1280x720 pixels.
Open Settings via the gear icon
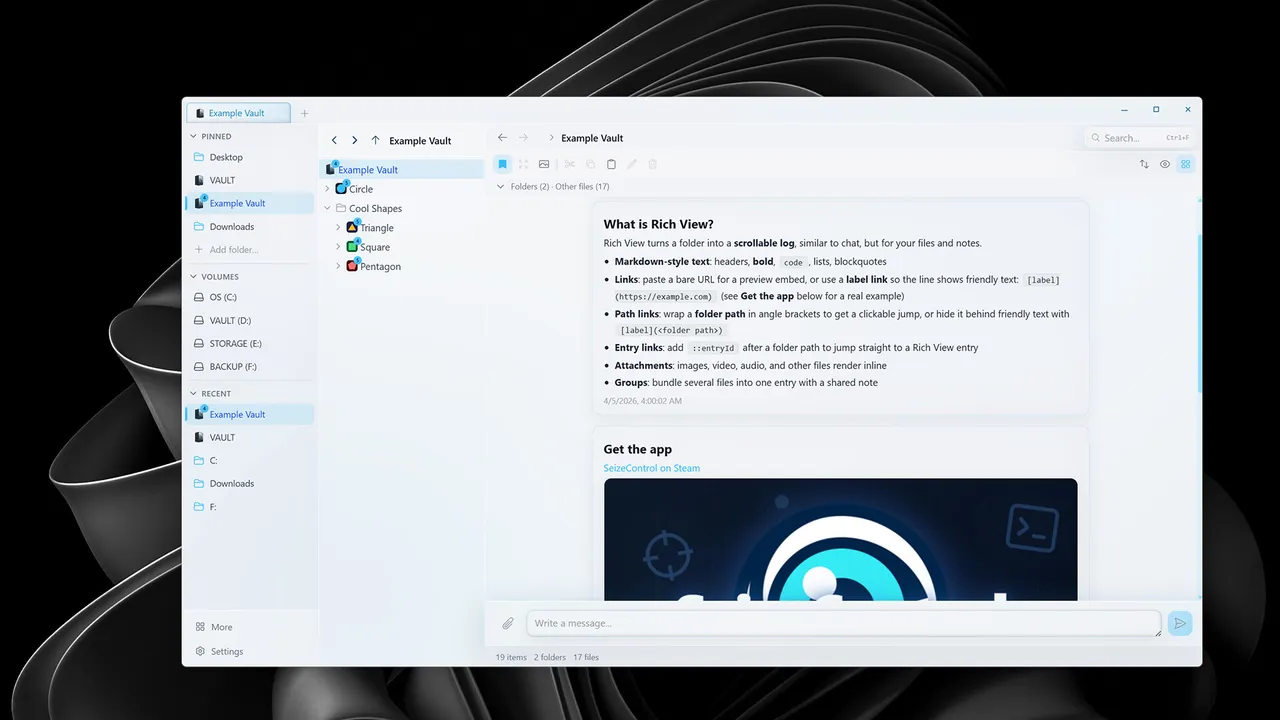tap(200, 651)
